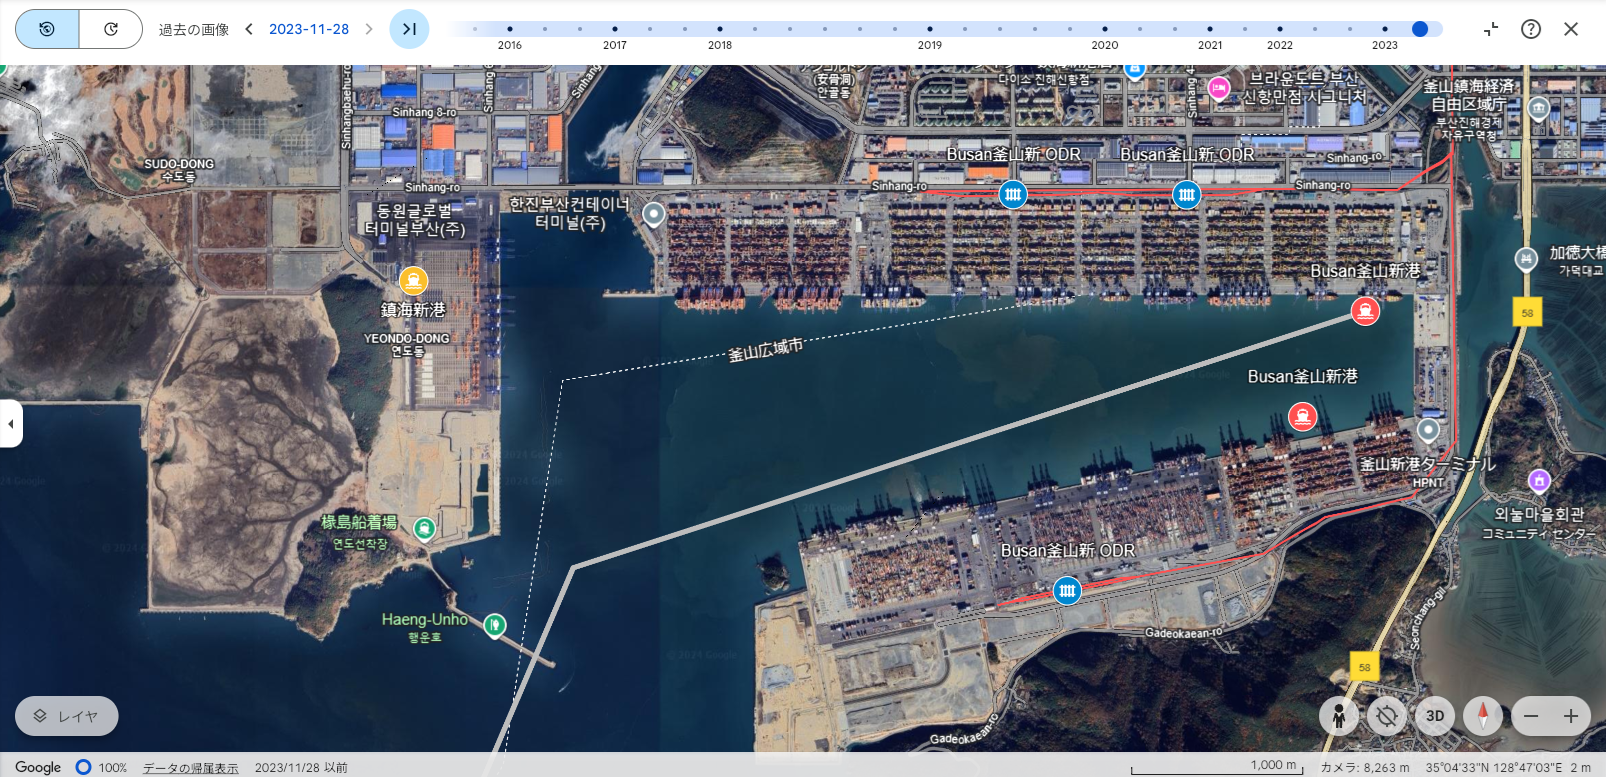Click the 鎮海新港 orange port marker

[x=413, y=281]
